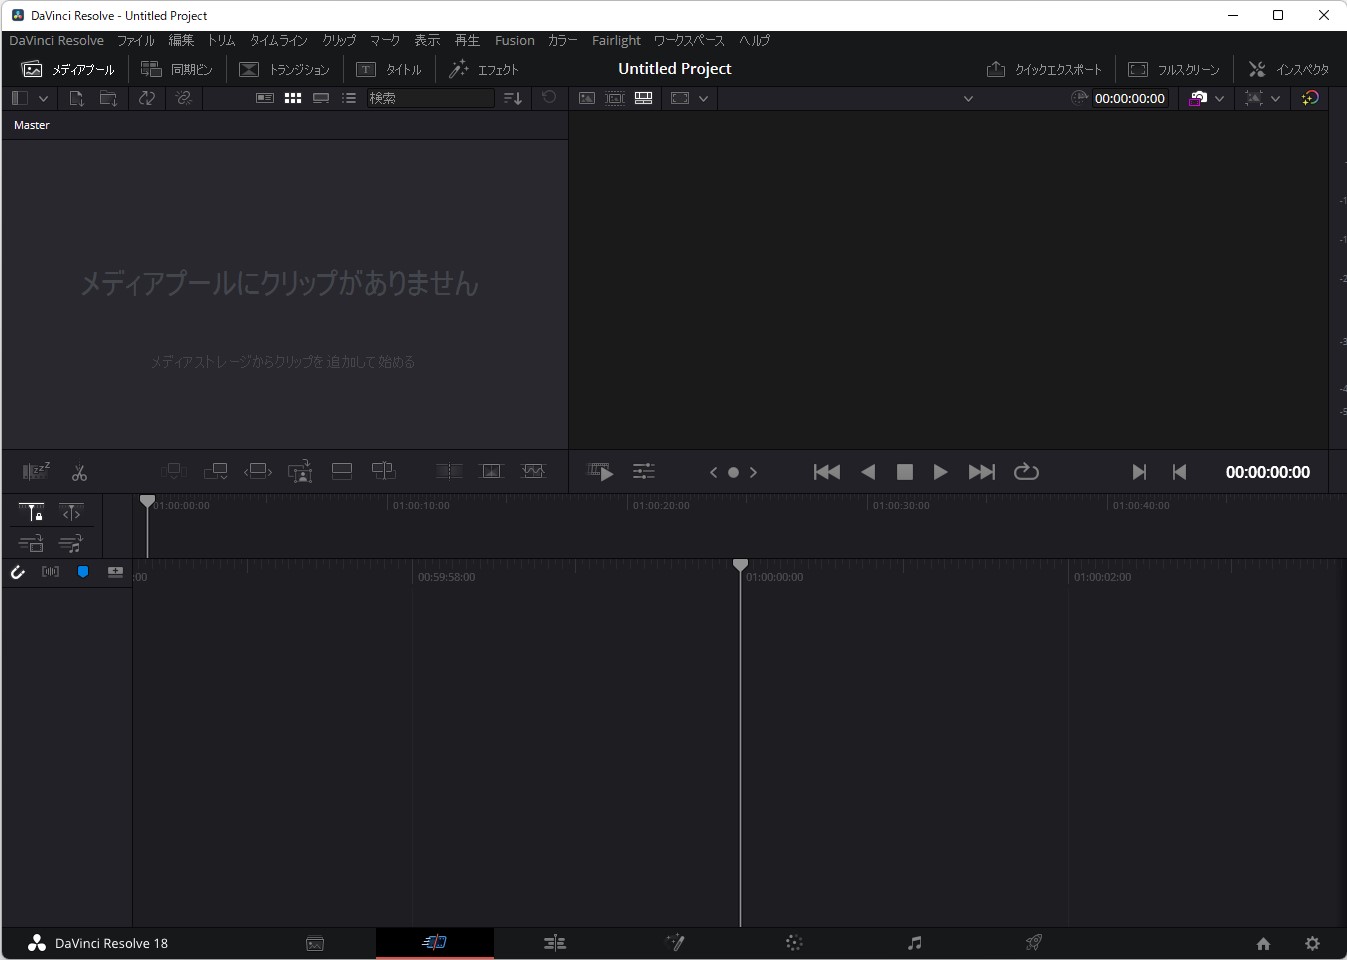Open the Fusion page

click(x=675, y=942)
